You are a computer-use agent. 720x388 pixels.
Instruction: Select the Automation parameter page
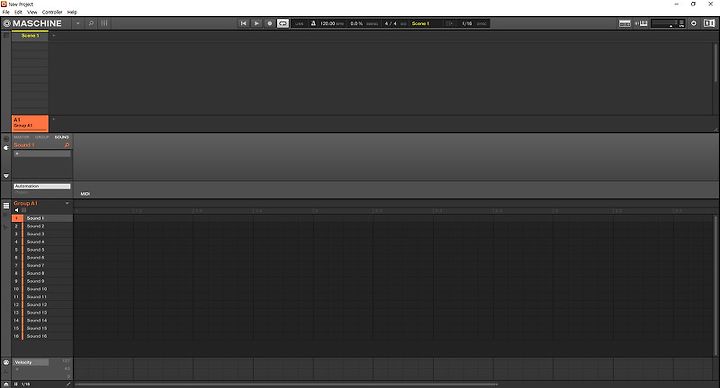(x=42, y=186)
